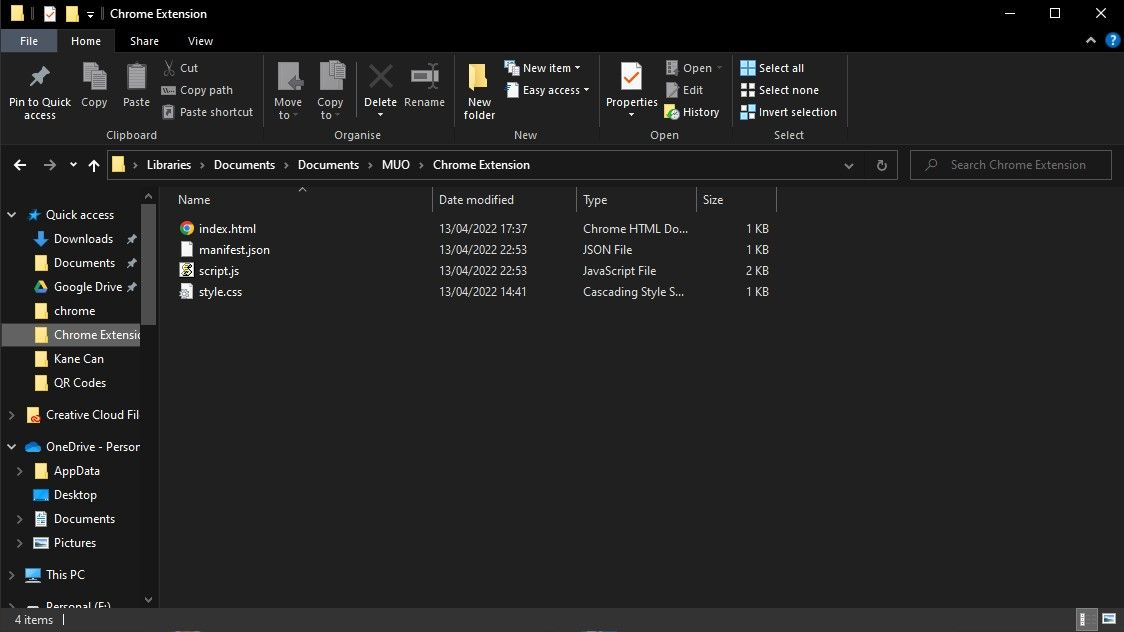Open Properties using the ribbon icon
1124x632 pixels.
631,78
